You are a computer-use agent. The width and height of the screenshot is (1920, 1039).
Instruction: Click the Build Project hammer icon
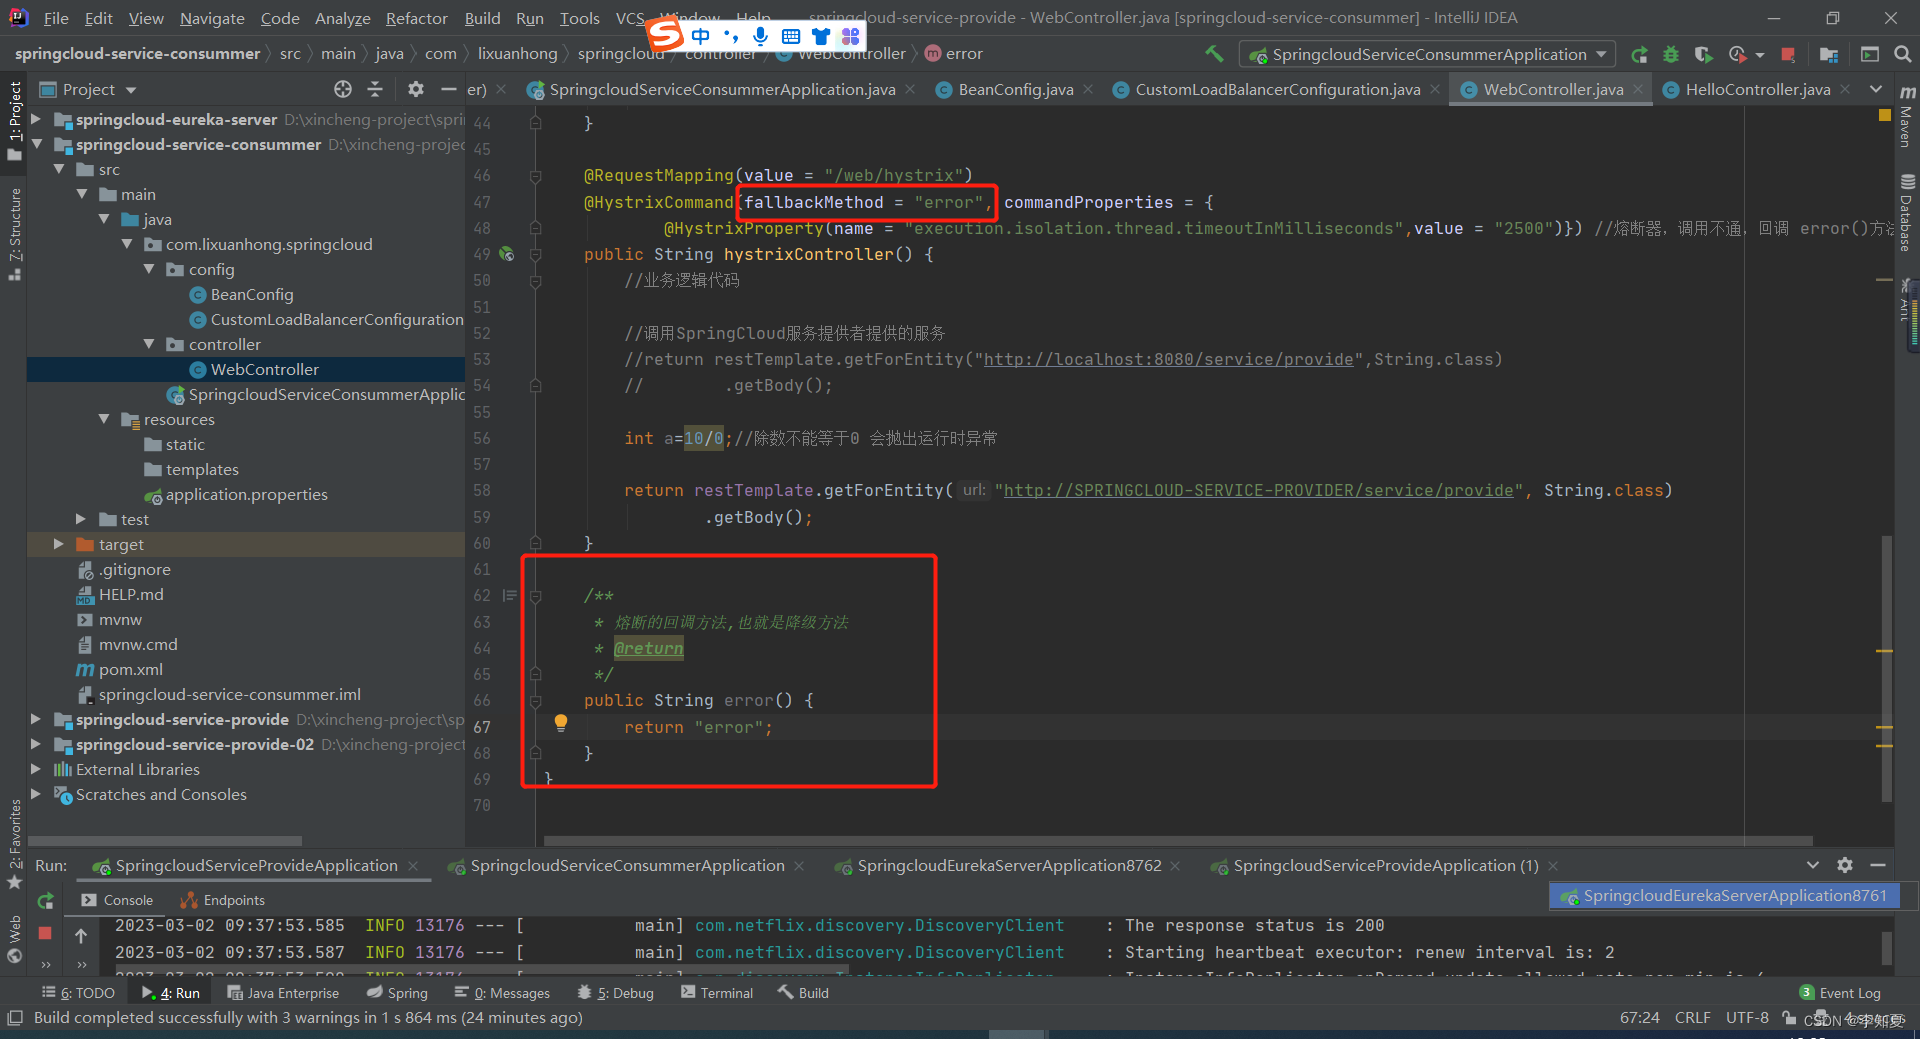click(x=1214, y=54)
